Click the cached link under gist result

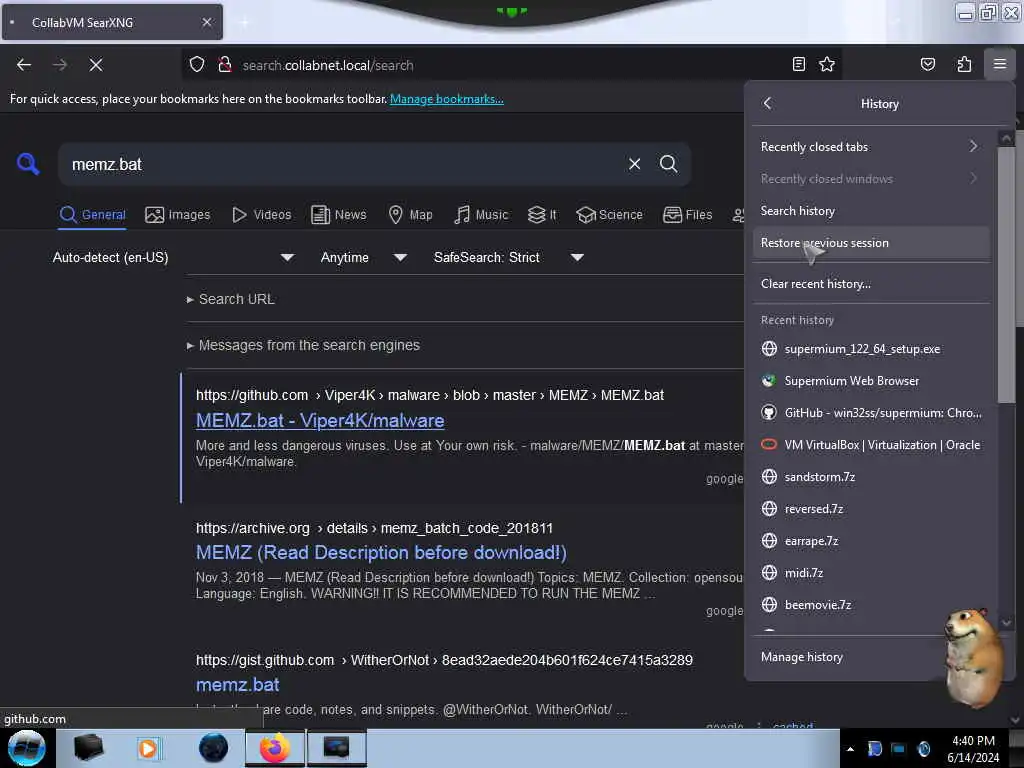(x=793, y=726)
